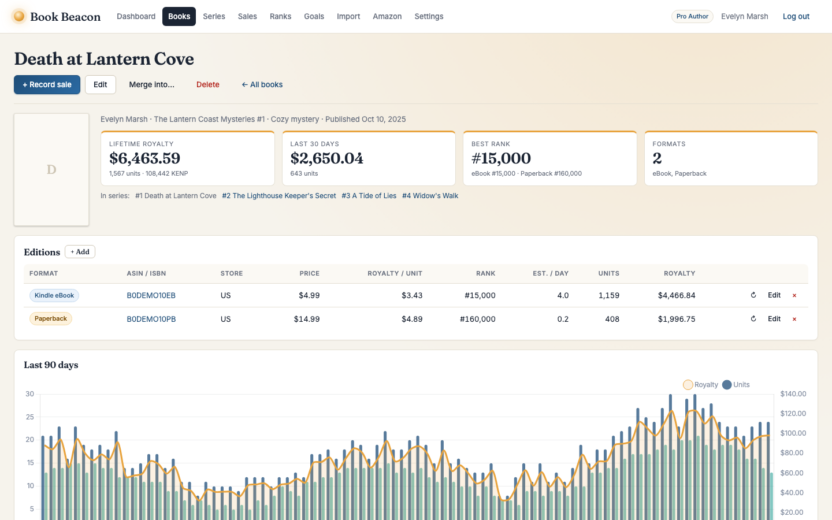
Task: Click the $1,996.75 royalty cell
Action: point(677,319)
